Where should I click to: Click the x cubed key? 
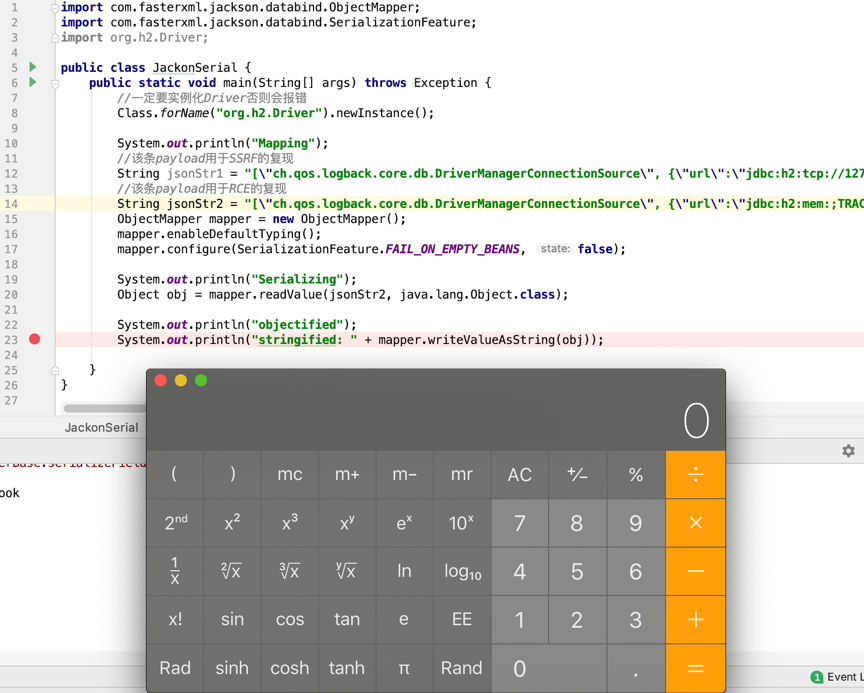pos(290,523)
